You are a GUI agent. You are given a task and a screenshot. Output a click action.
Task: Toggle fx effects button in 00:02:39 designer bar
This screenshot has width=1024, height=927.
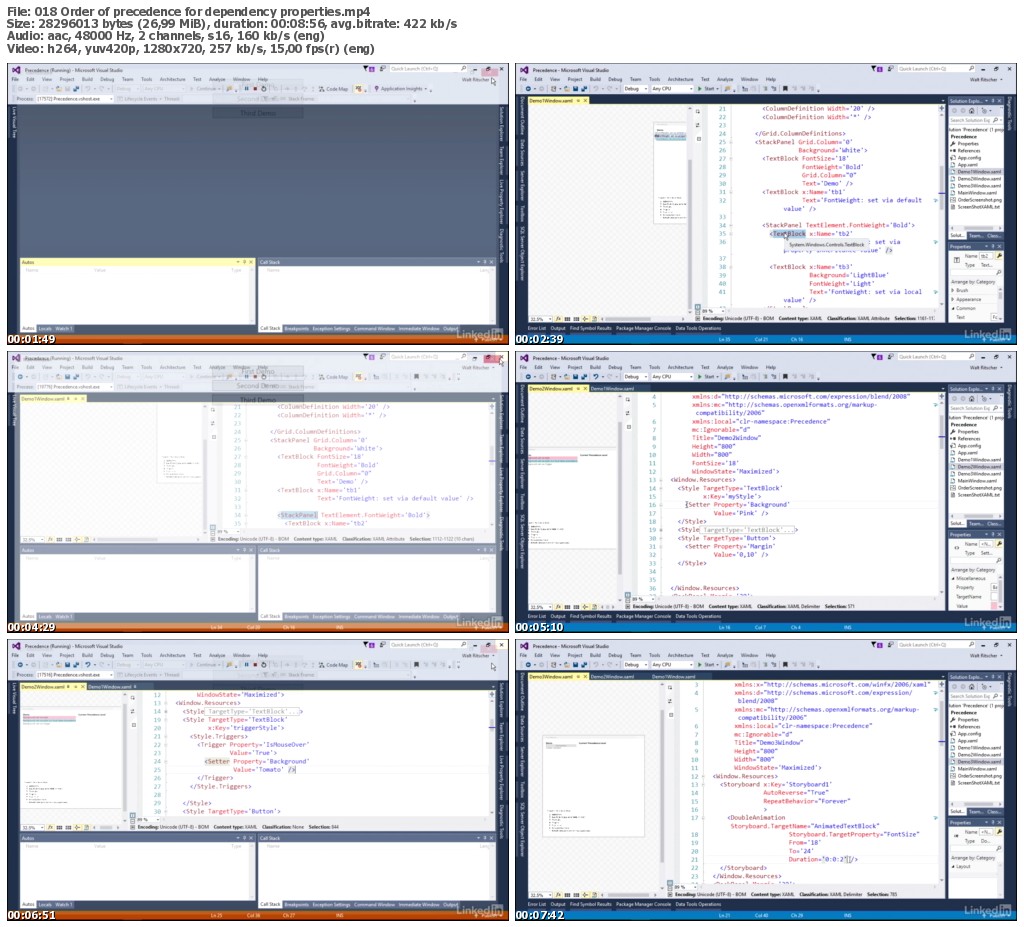click(558, 318)
